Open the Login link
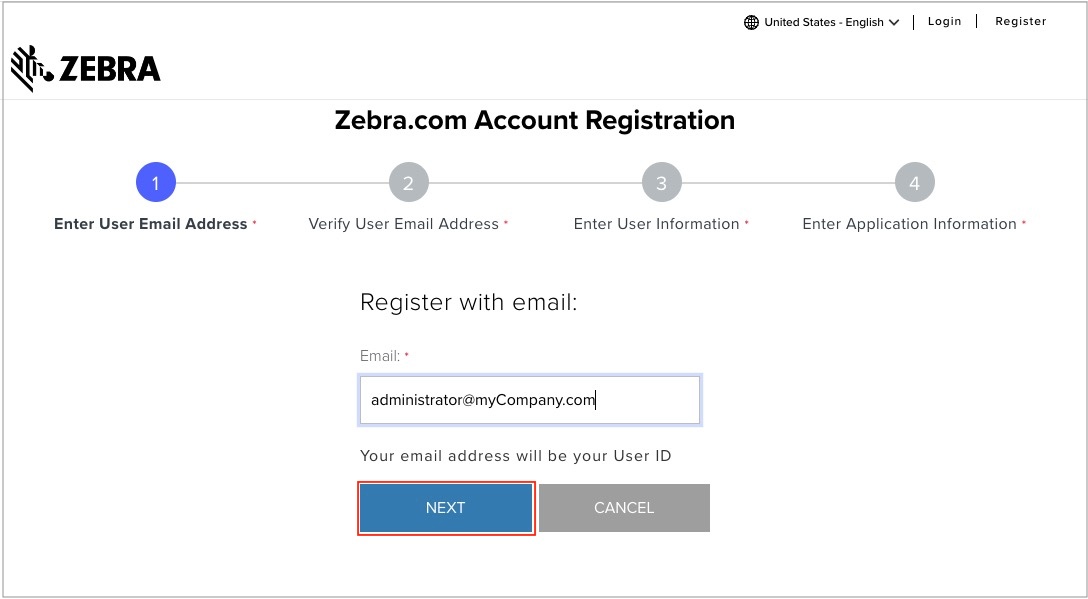This screenshot has width=1088, height=599. pos(944,22)
